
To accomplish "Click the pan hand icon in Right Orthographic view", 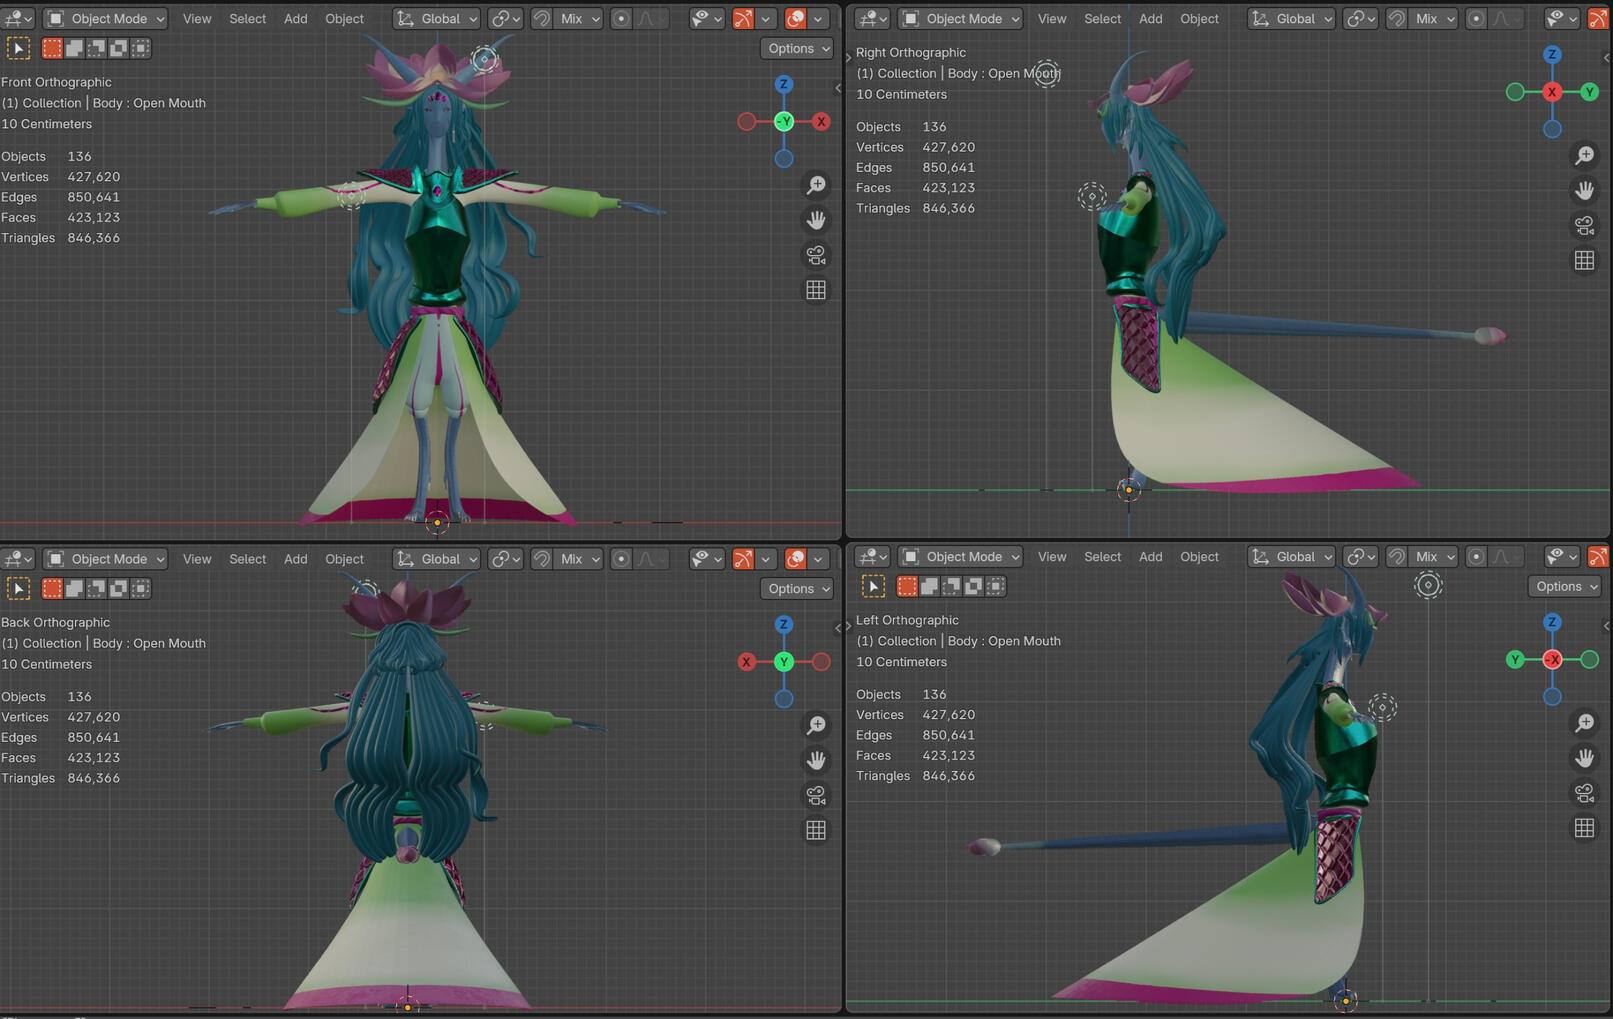I will pyautogui.click(x=1584, y=190).
